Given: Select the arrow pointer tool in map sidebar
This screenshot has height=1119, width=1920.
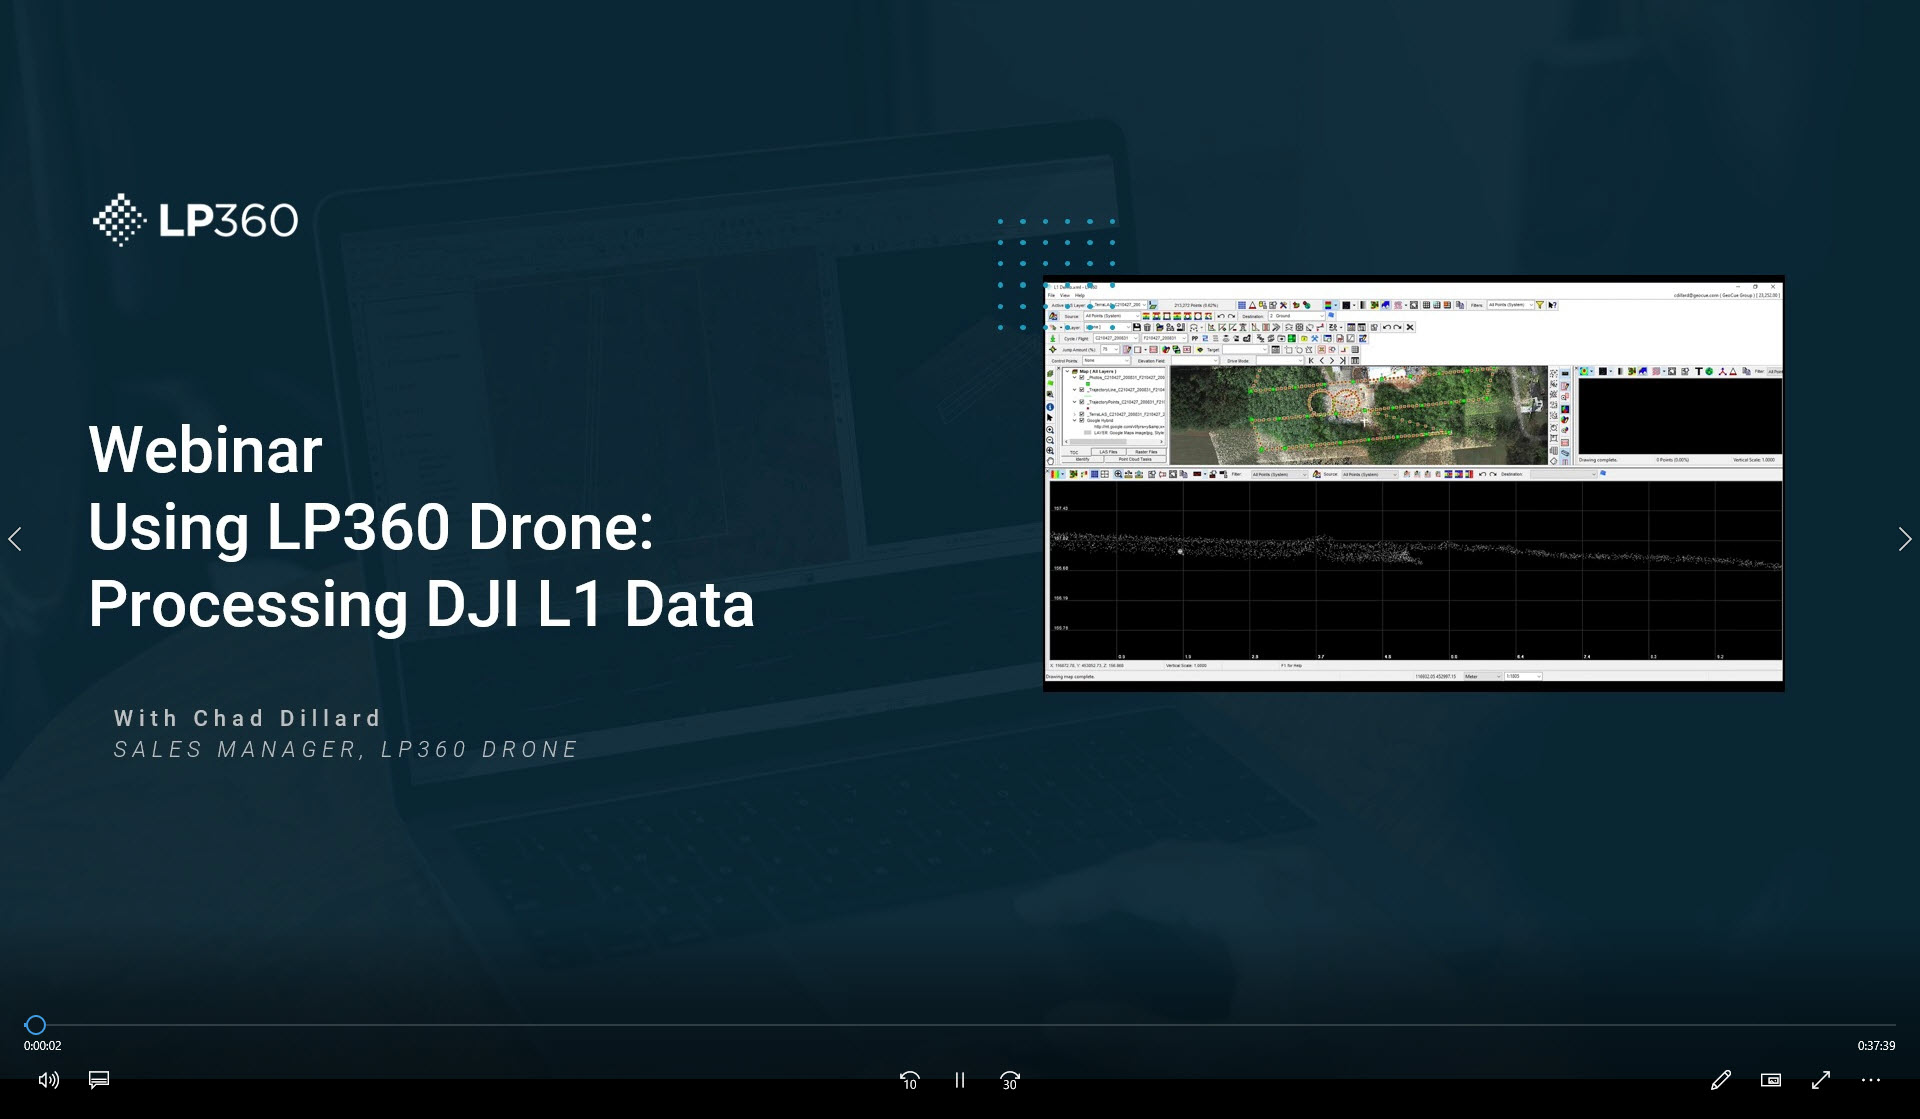Looking at the screenshot, I should 1050,417.
